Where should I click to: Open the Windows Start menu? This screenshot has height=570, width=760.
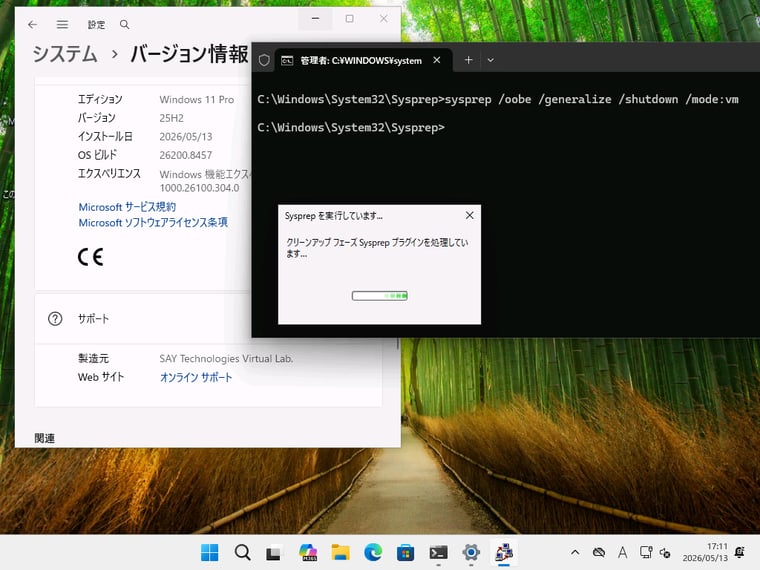209,553
